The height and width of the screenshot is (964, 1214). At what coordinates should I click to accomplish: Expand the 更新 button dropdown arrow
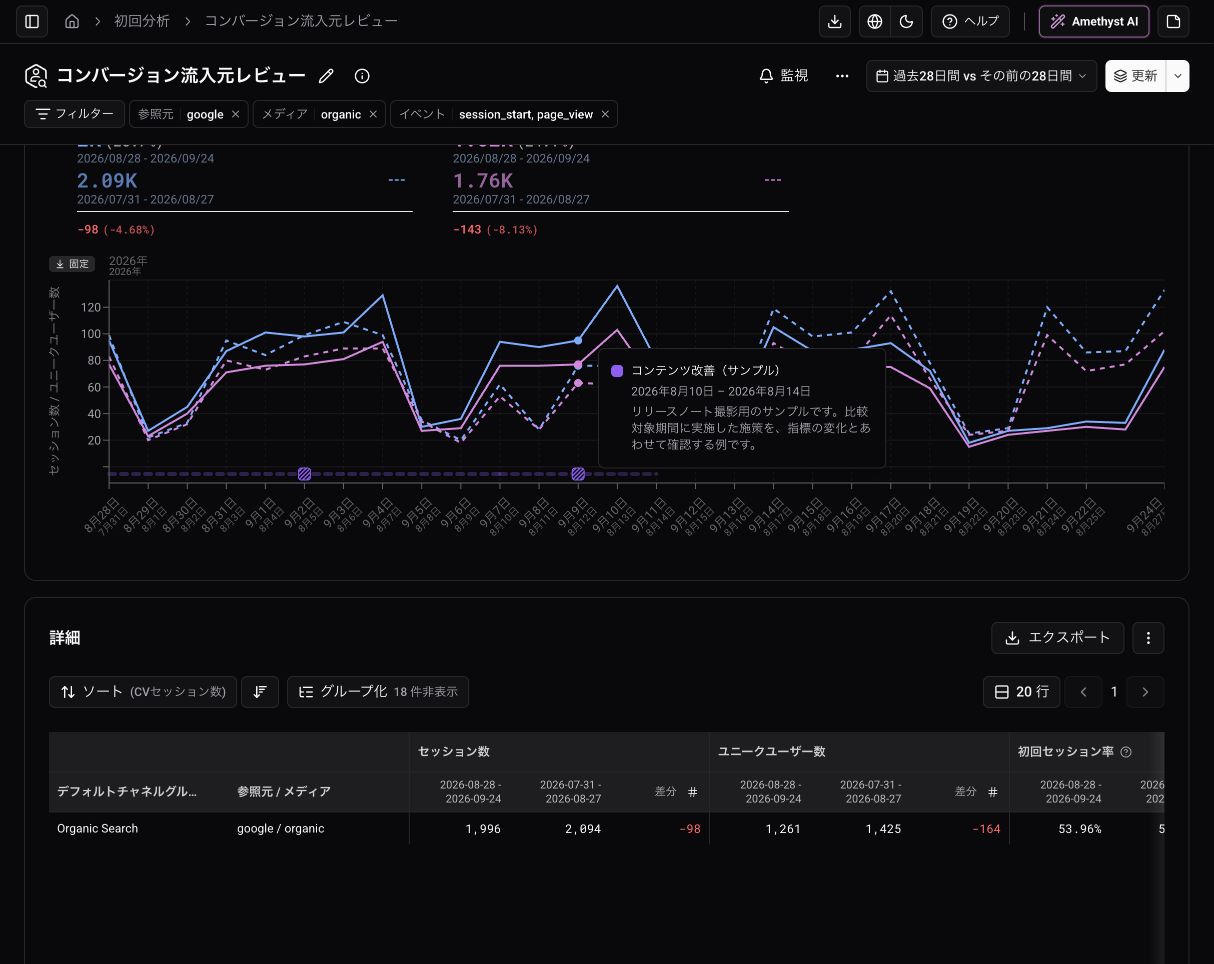pyautogui.click(x=1178, y=76)
